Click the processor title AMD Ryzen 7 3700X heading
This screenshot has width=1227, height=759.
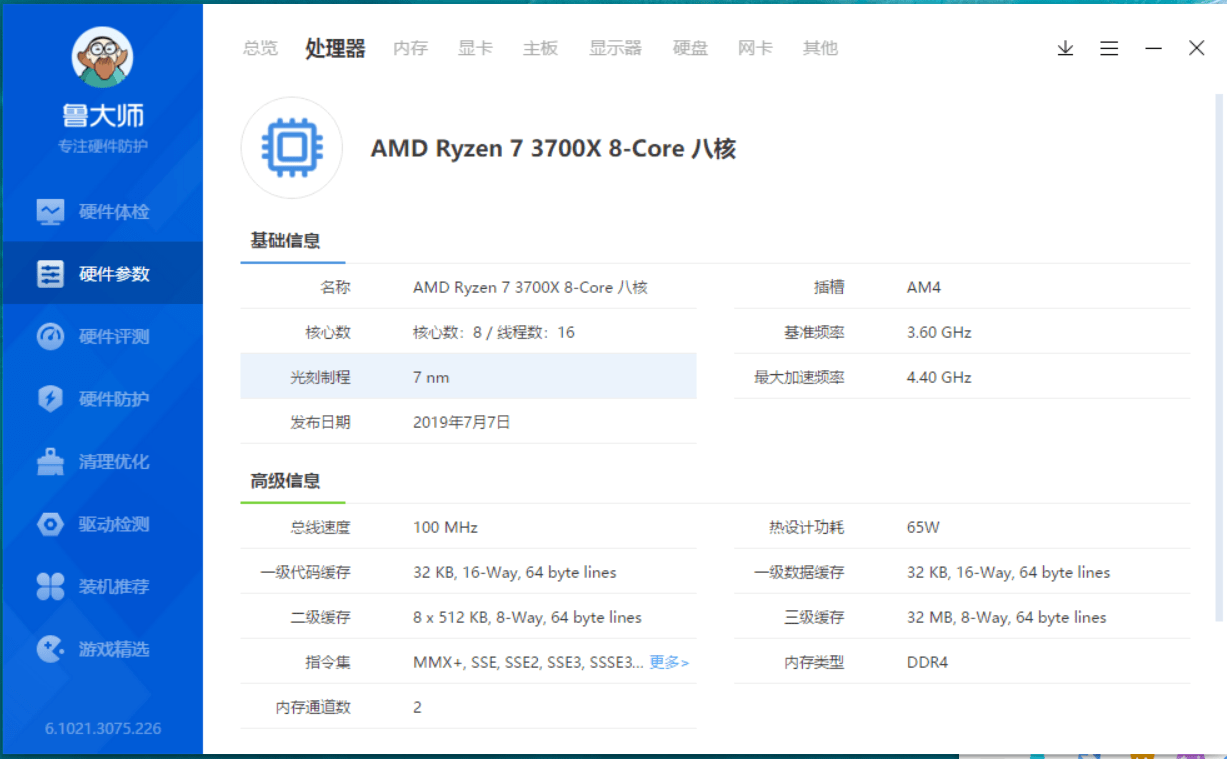[x=553, y=149]
